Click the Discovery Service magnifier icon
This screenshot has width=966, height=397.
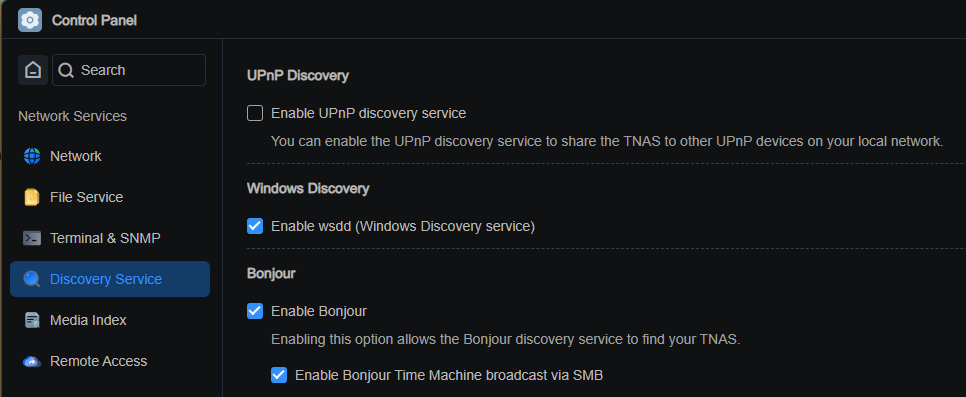coord(31,279)
